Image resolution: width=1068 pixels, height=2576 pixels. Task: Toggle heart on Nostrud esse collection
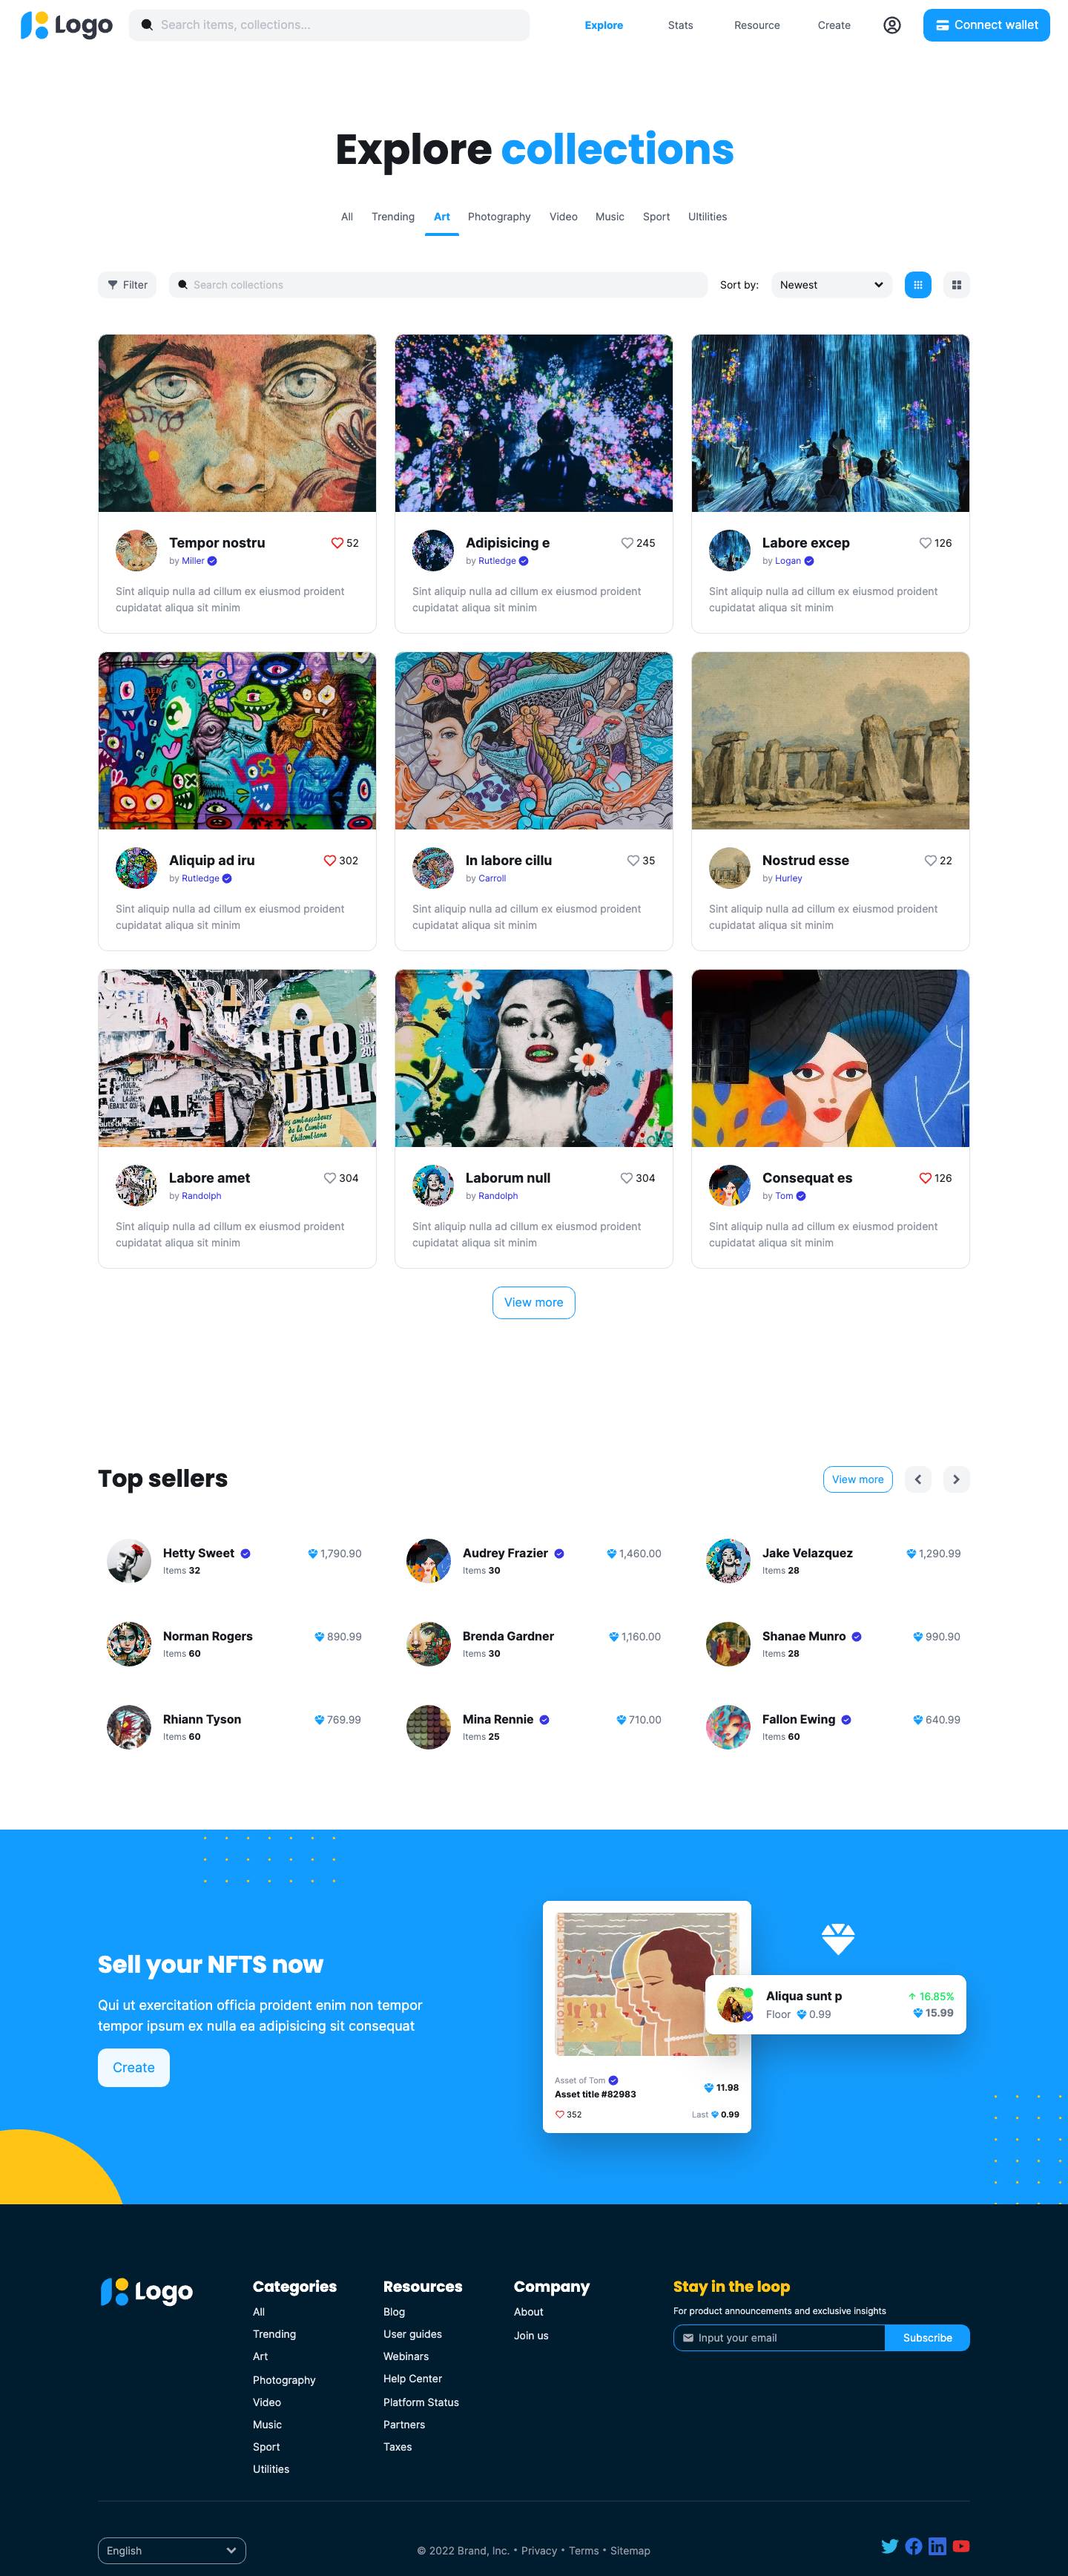click(930, 860)
